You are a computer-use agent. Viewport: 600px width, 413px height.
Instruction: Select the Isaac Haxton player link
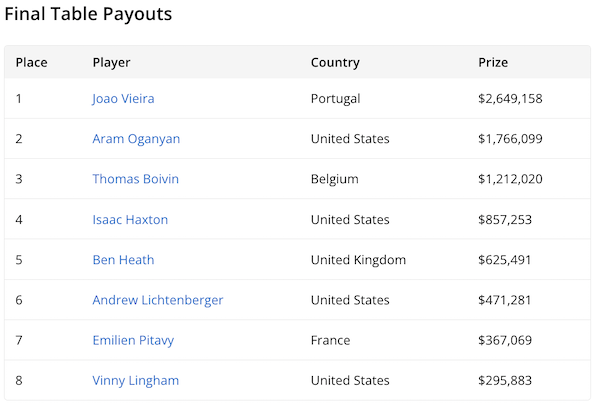pyautogui.click(x=130, y=219)
